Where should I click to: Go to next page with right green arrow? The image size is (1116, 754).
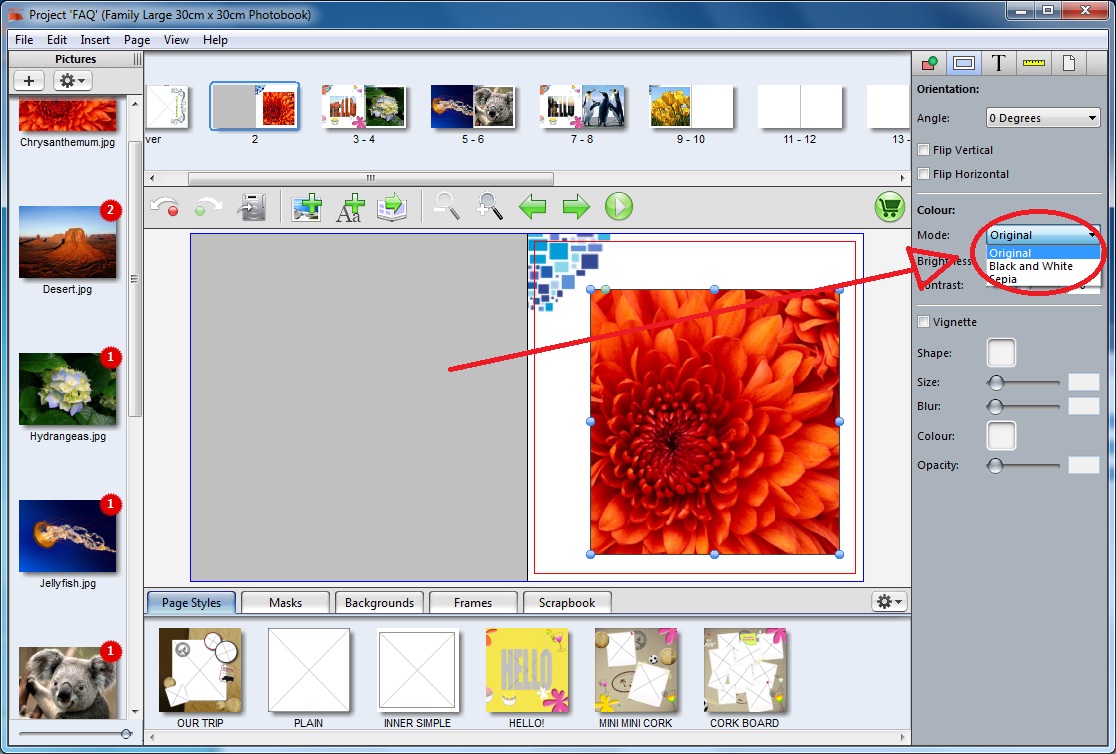pos(576,207)
